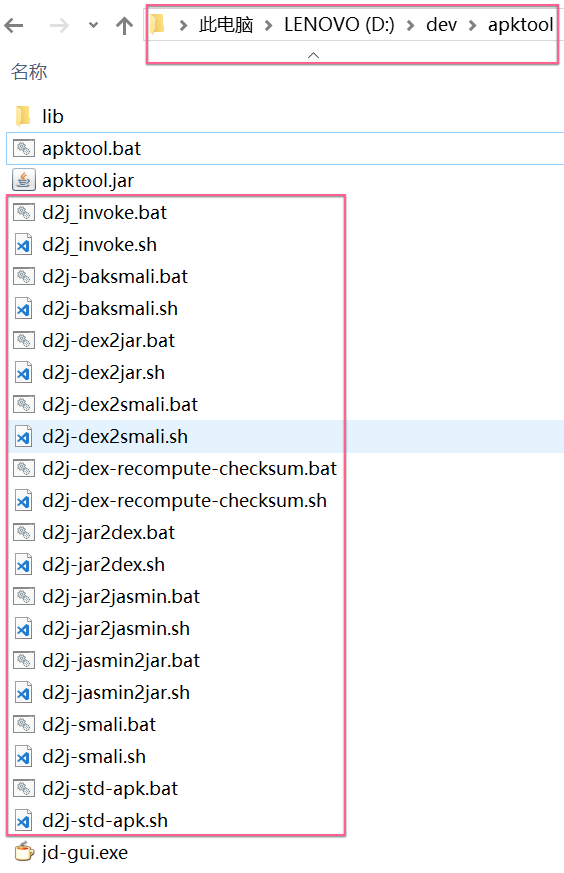Select d2j-dex2jar.sh script icon
This screenshot has height=873, width=564.
click(x=23, y=372)
